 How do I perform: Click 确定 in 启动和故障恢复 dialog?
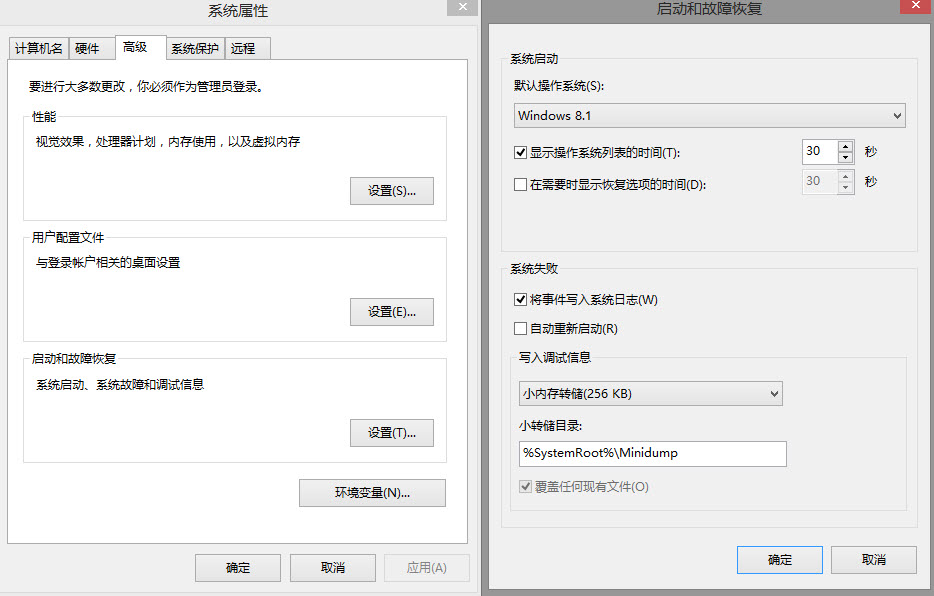click(x=779, y=560)
